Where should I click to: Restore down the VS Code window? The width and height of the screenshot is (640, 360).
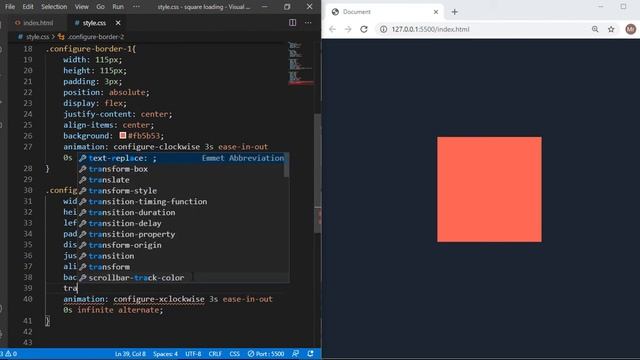point(287,7)
